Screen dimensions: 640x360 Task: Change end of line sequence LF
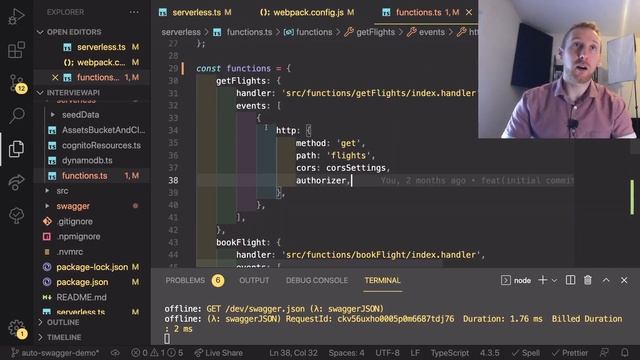415,353
